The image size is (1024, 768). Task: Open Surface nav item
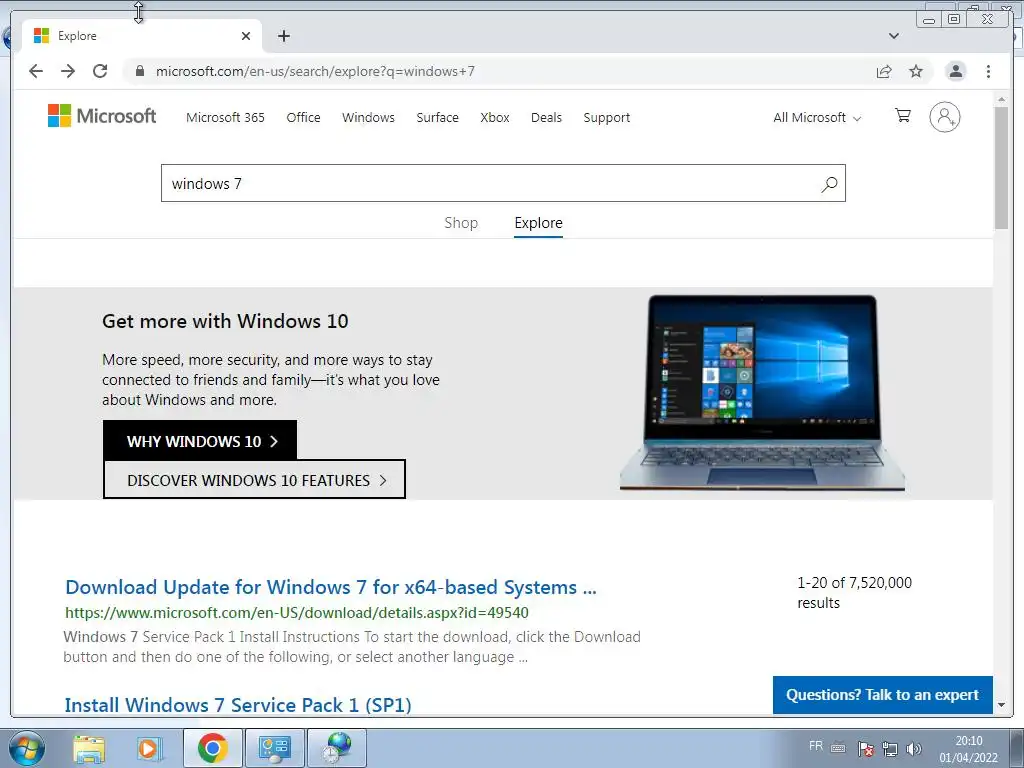(438, 118)
